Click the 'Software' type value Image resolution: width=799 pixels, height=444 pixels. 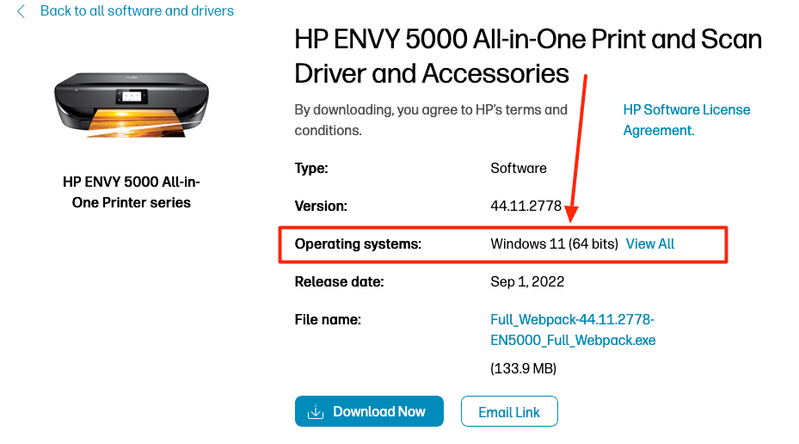[518, 168]
